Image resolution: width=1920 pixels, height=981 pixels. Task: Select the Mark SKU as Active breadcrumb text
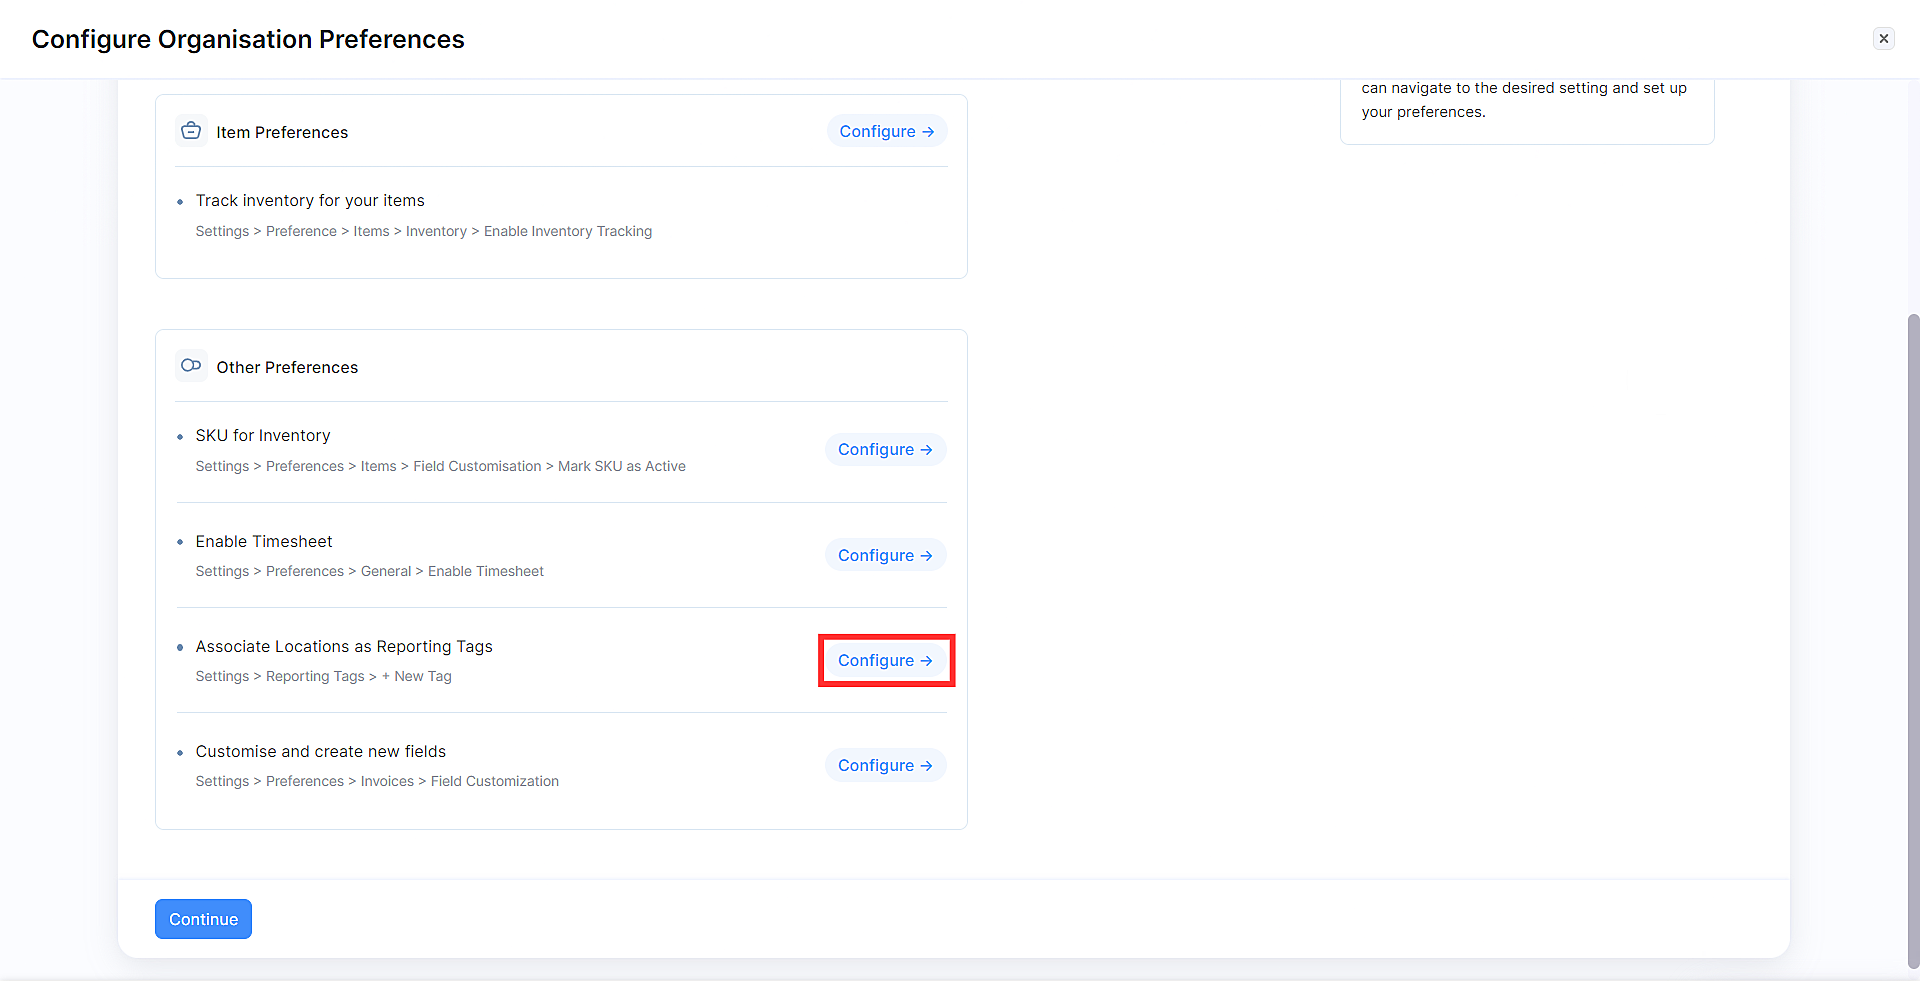click(621, 466)
